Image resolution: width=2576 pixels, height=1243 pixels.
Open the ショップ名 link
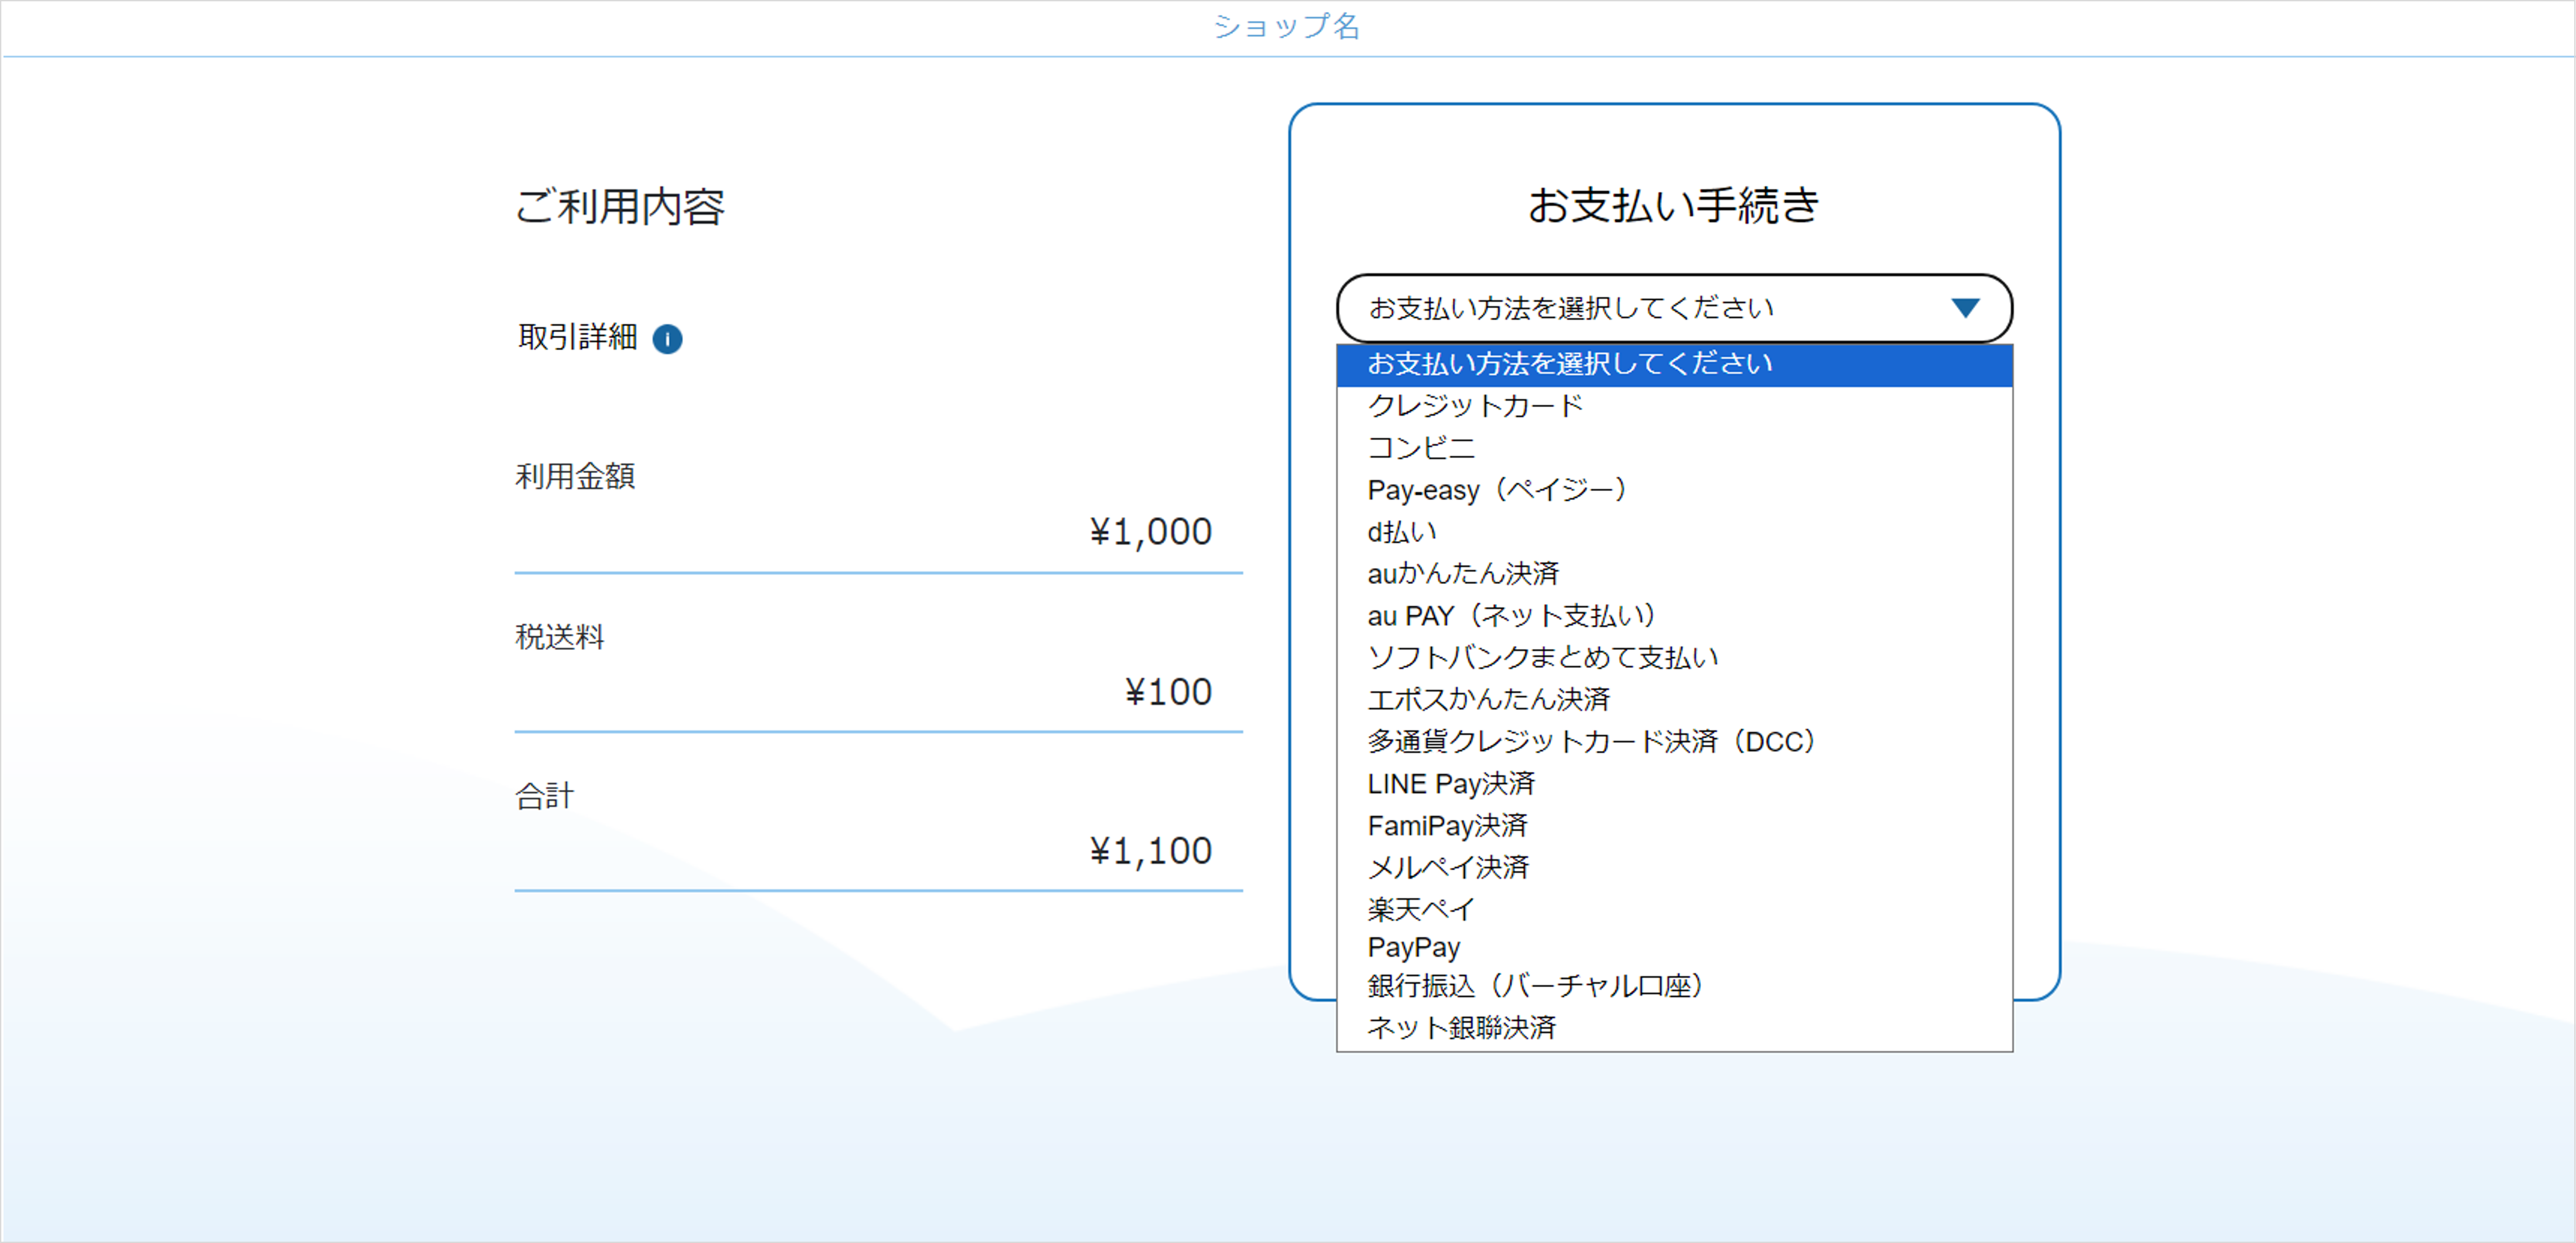click(x=1287, y=26)
